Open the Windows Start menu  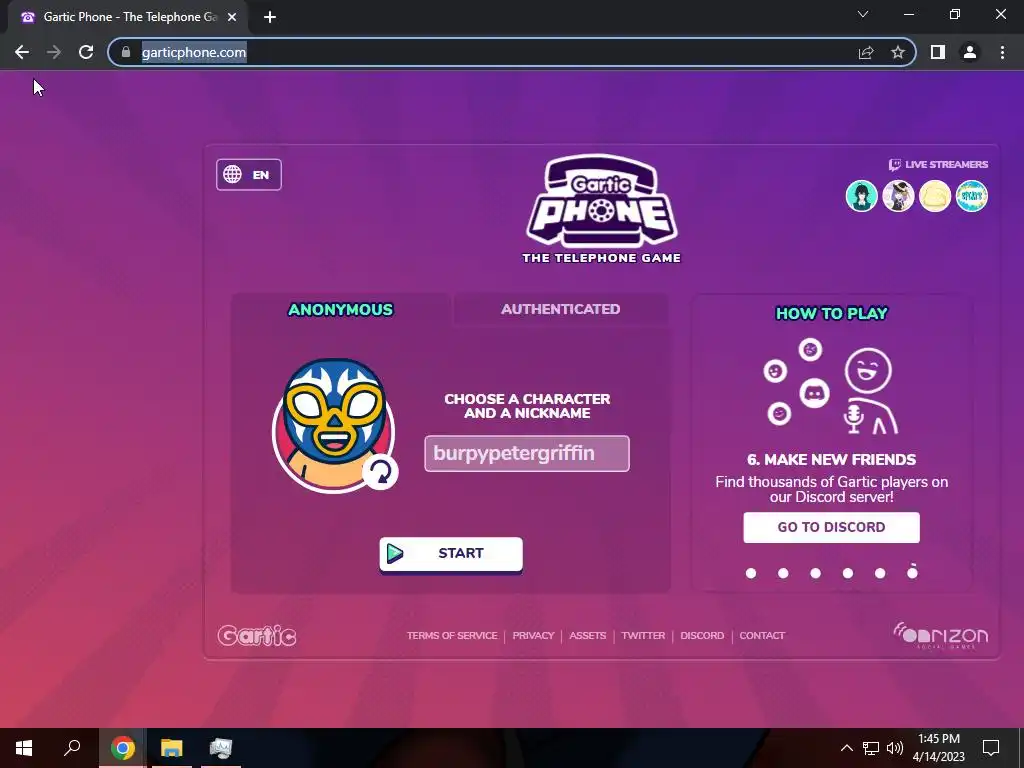(24, 748)
